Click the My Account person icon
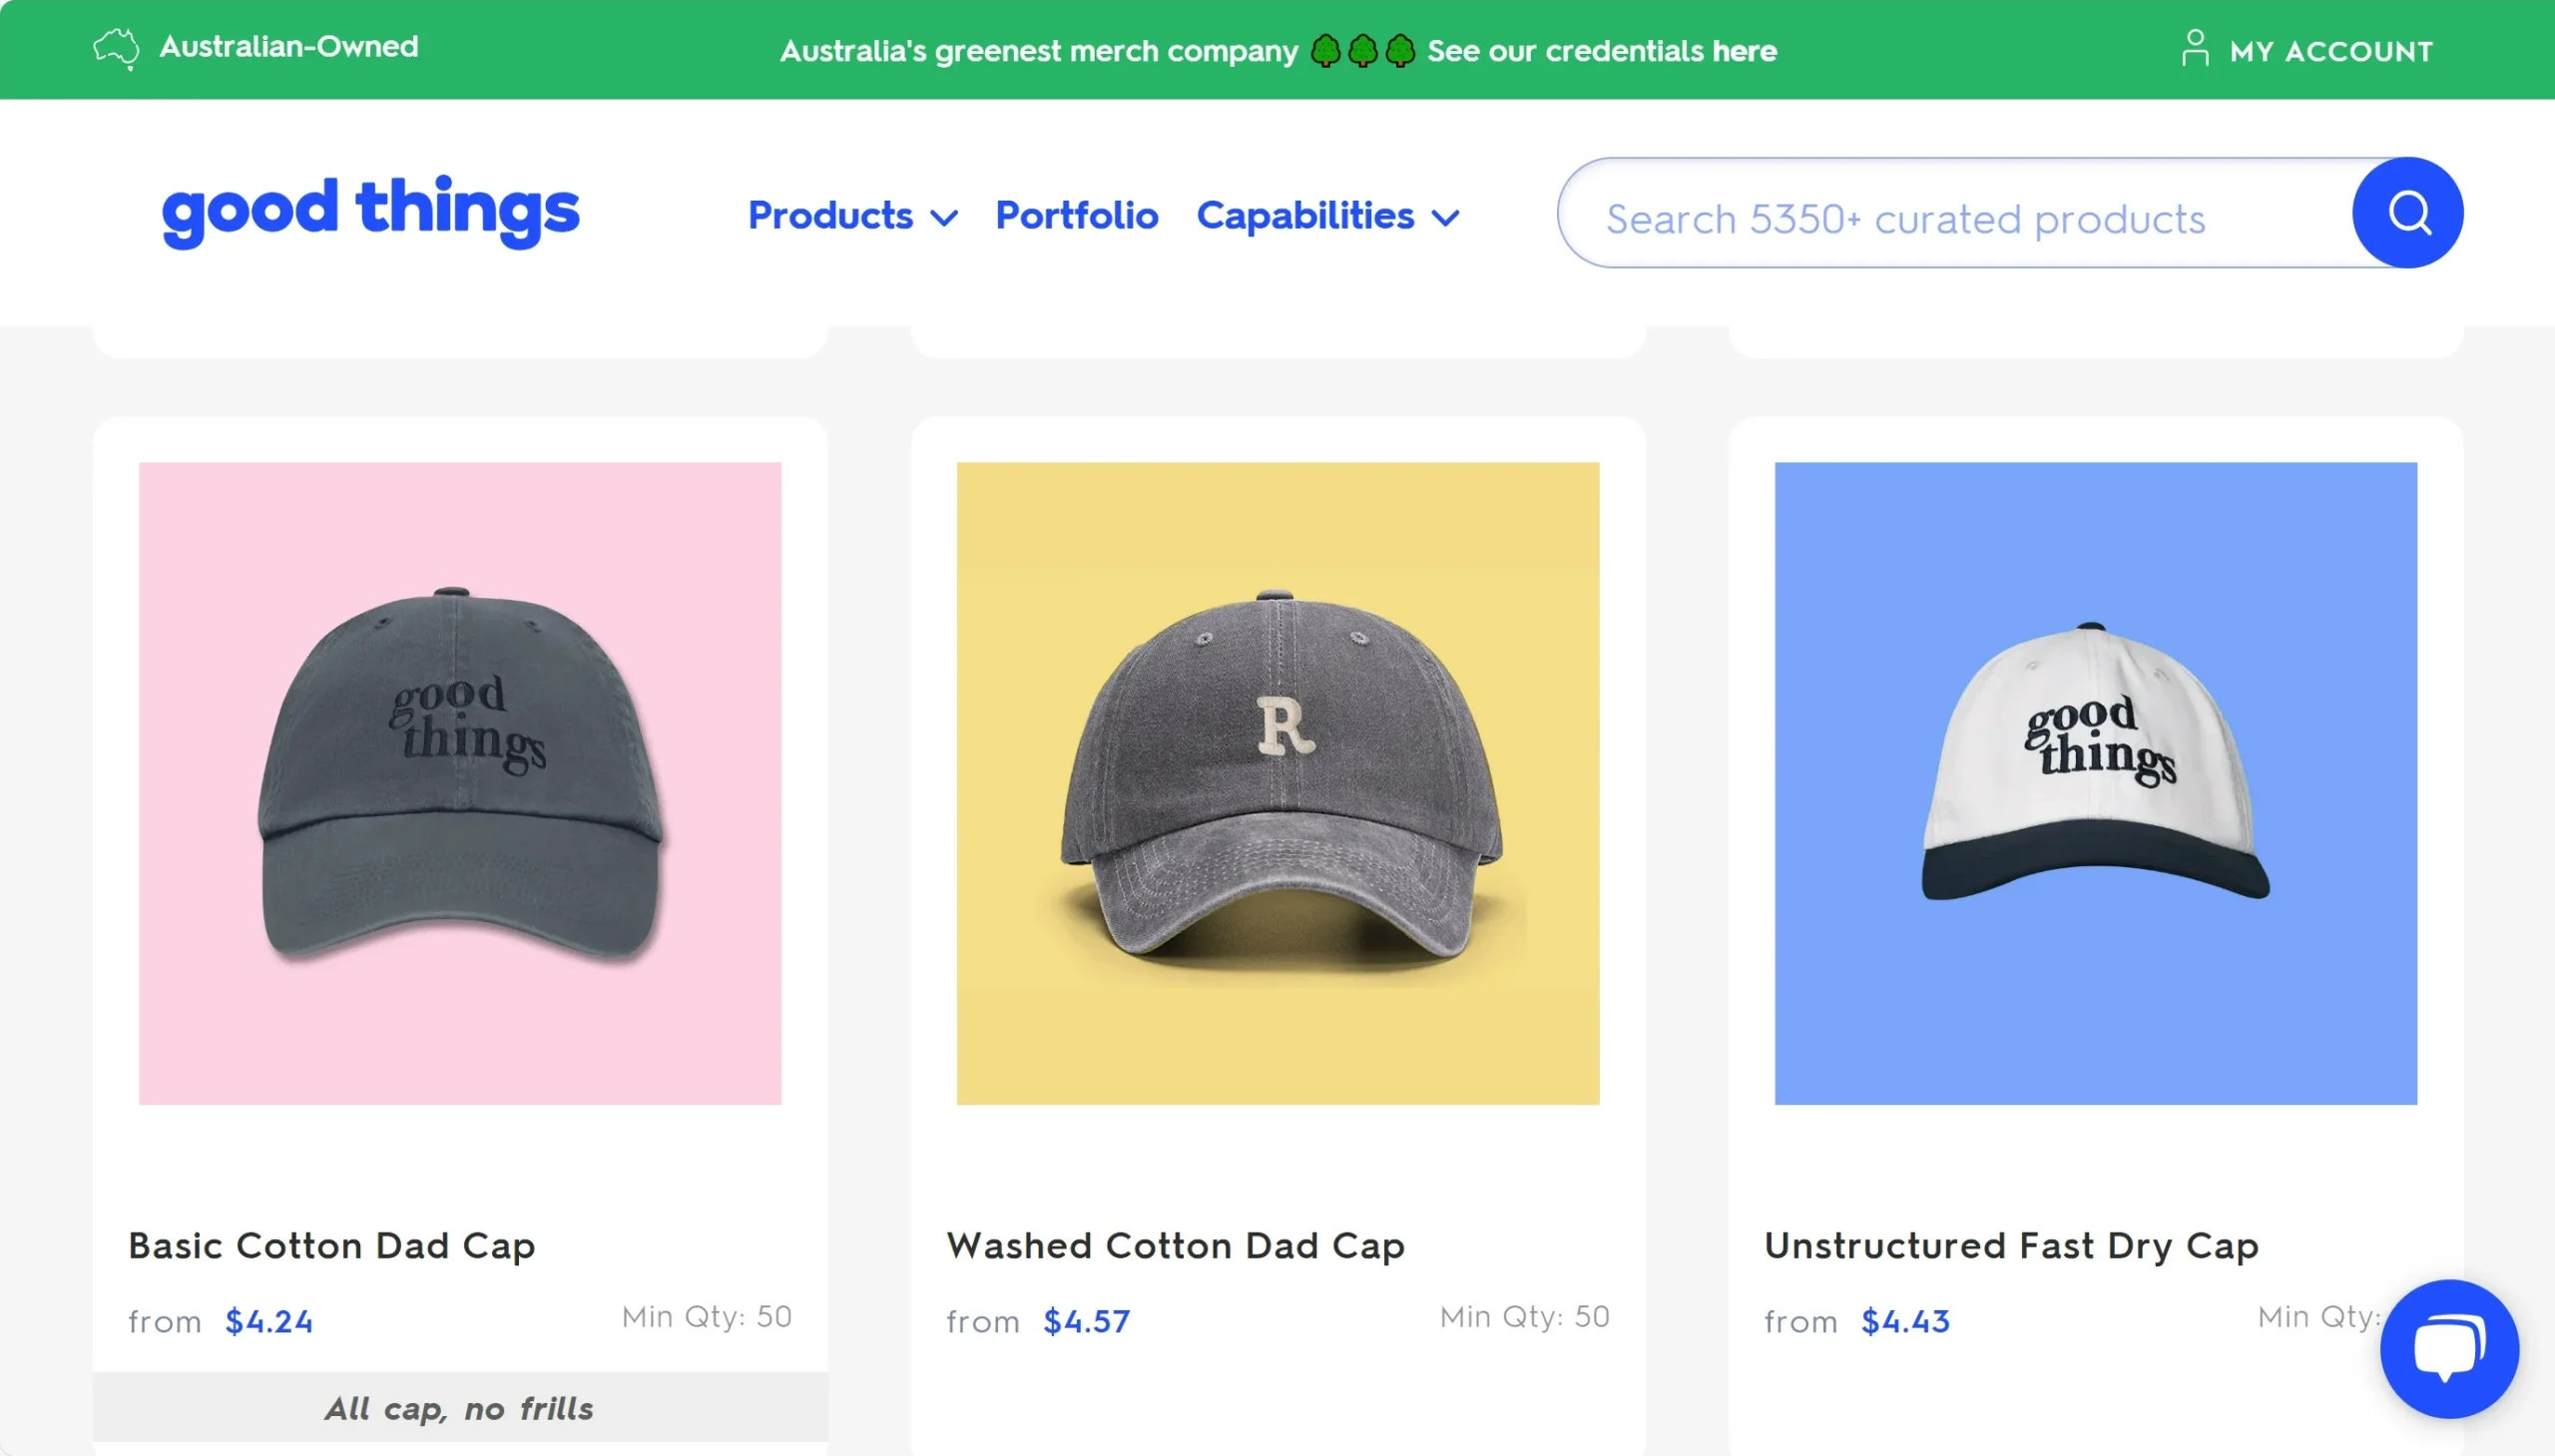Screen dimensions: 2555x1456 pos(2194,48)
